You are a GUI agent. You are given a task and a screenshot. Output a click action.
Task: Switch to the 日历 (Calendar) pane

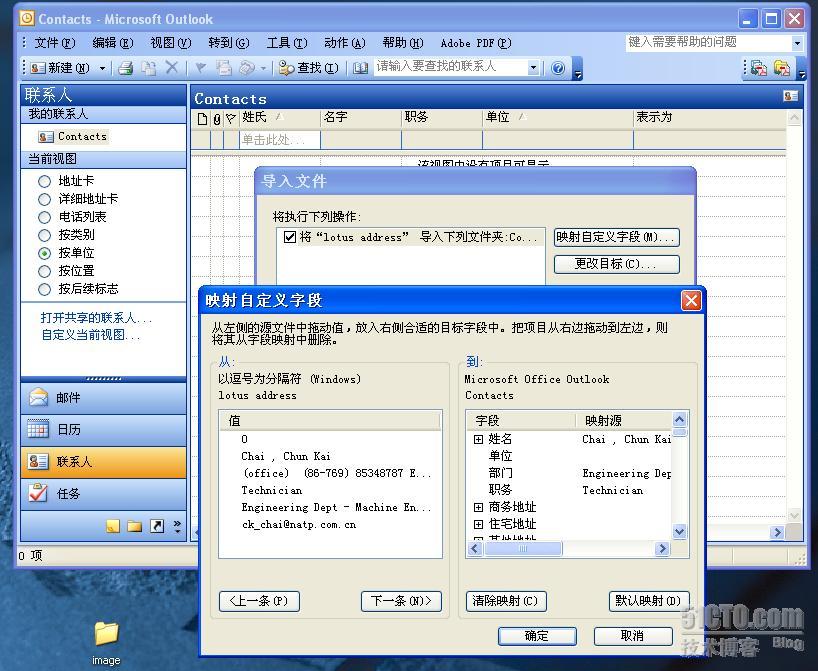103,430
